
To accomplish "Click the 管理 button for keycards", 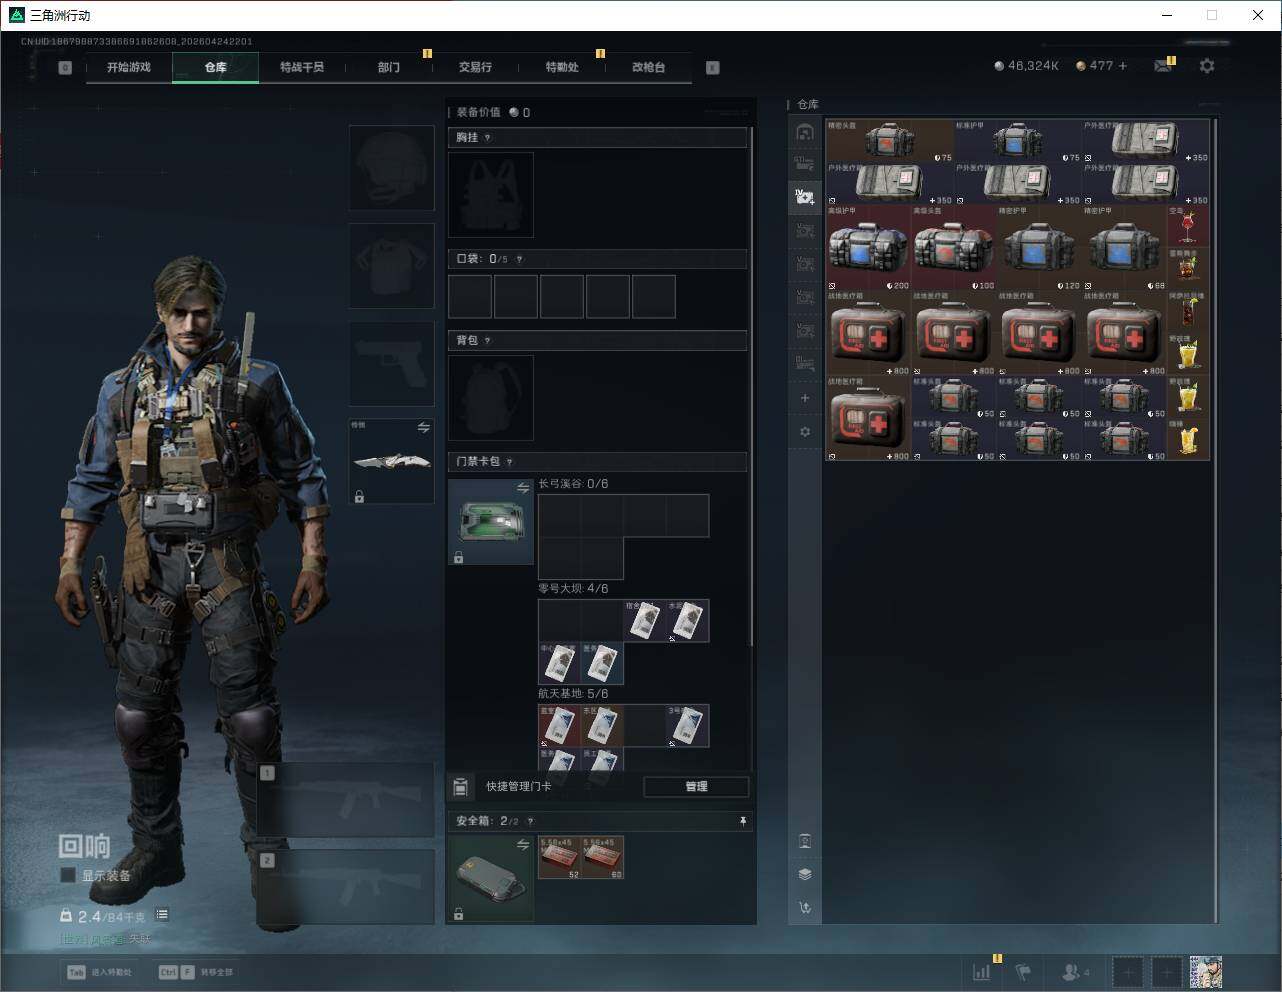I will [x=696, y=787].
